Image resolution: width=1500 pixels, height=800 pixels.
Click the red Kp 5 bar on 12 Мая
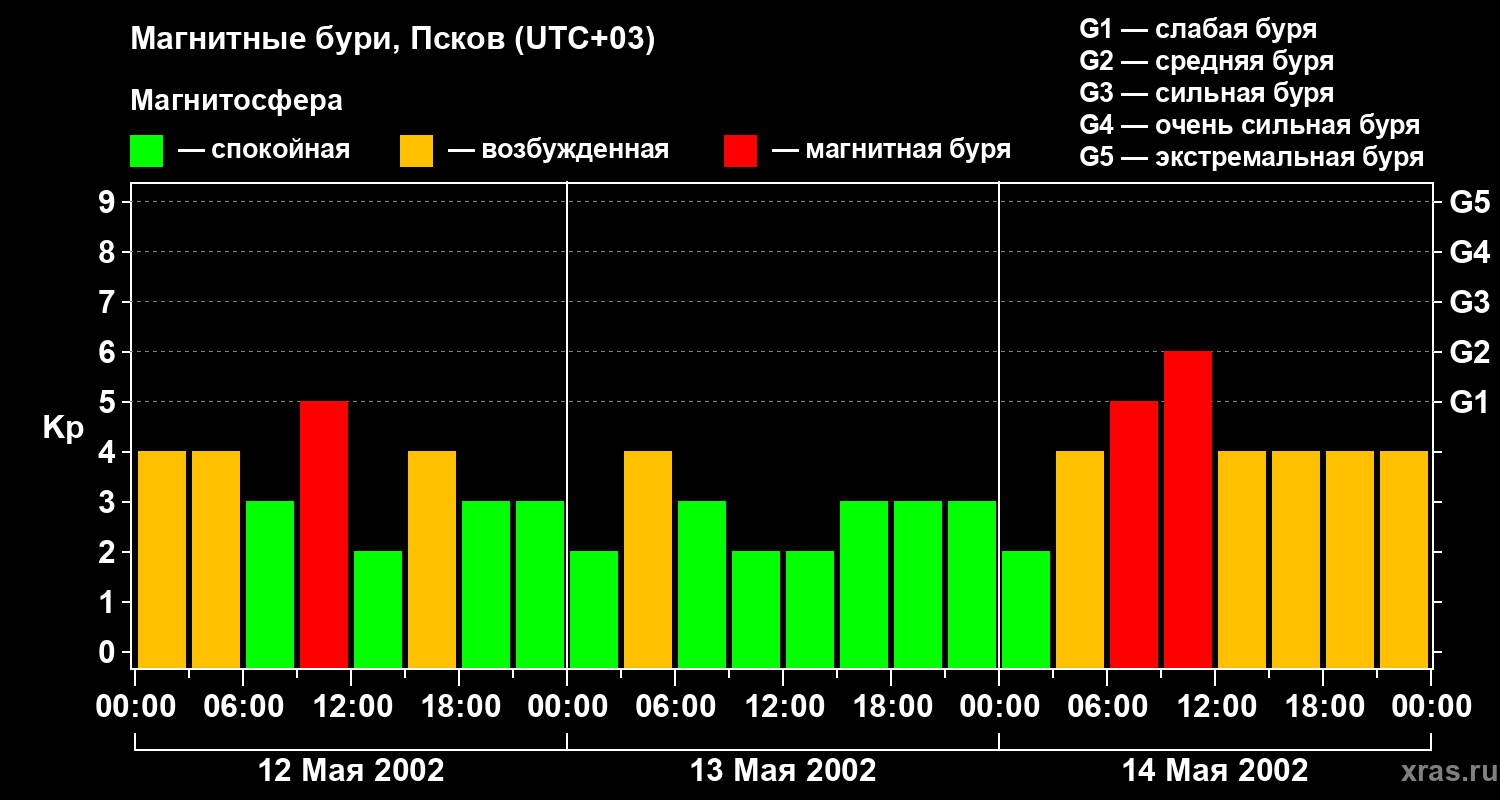coord(324,534)
